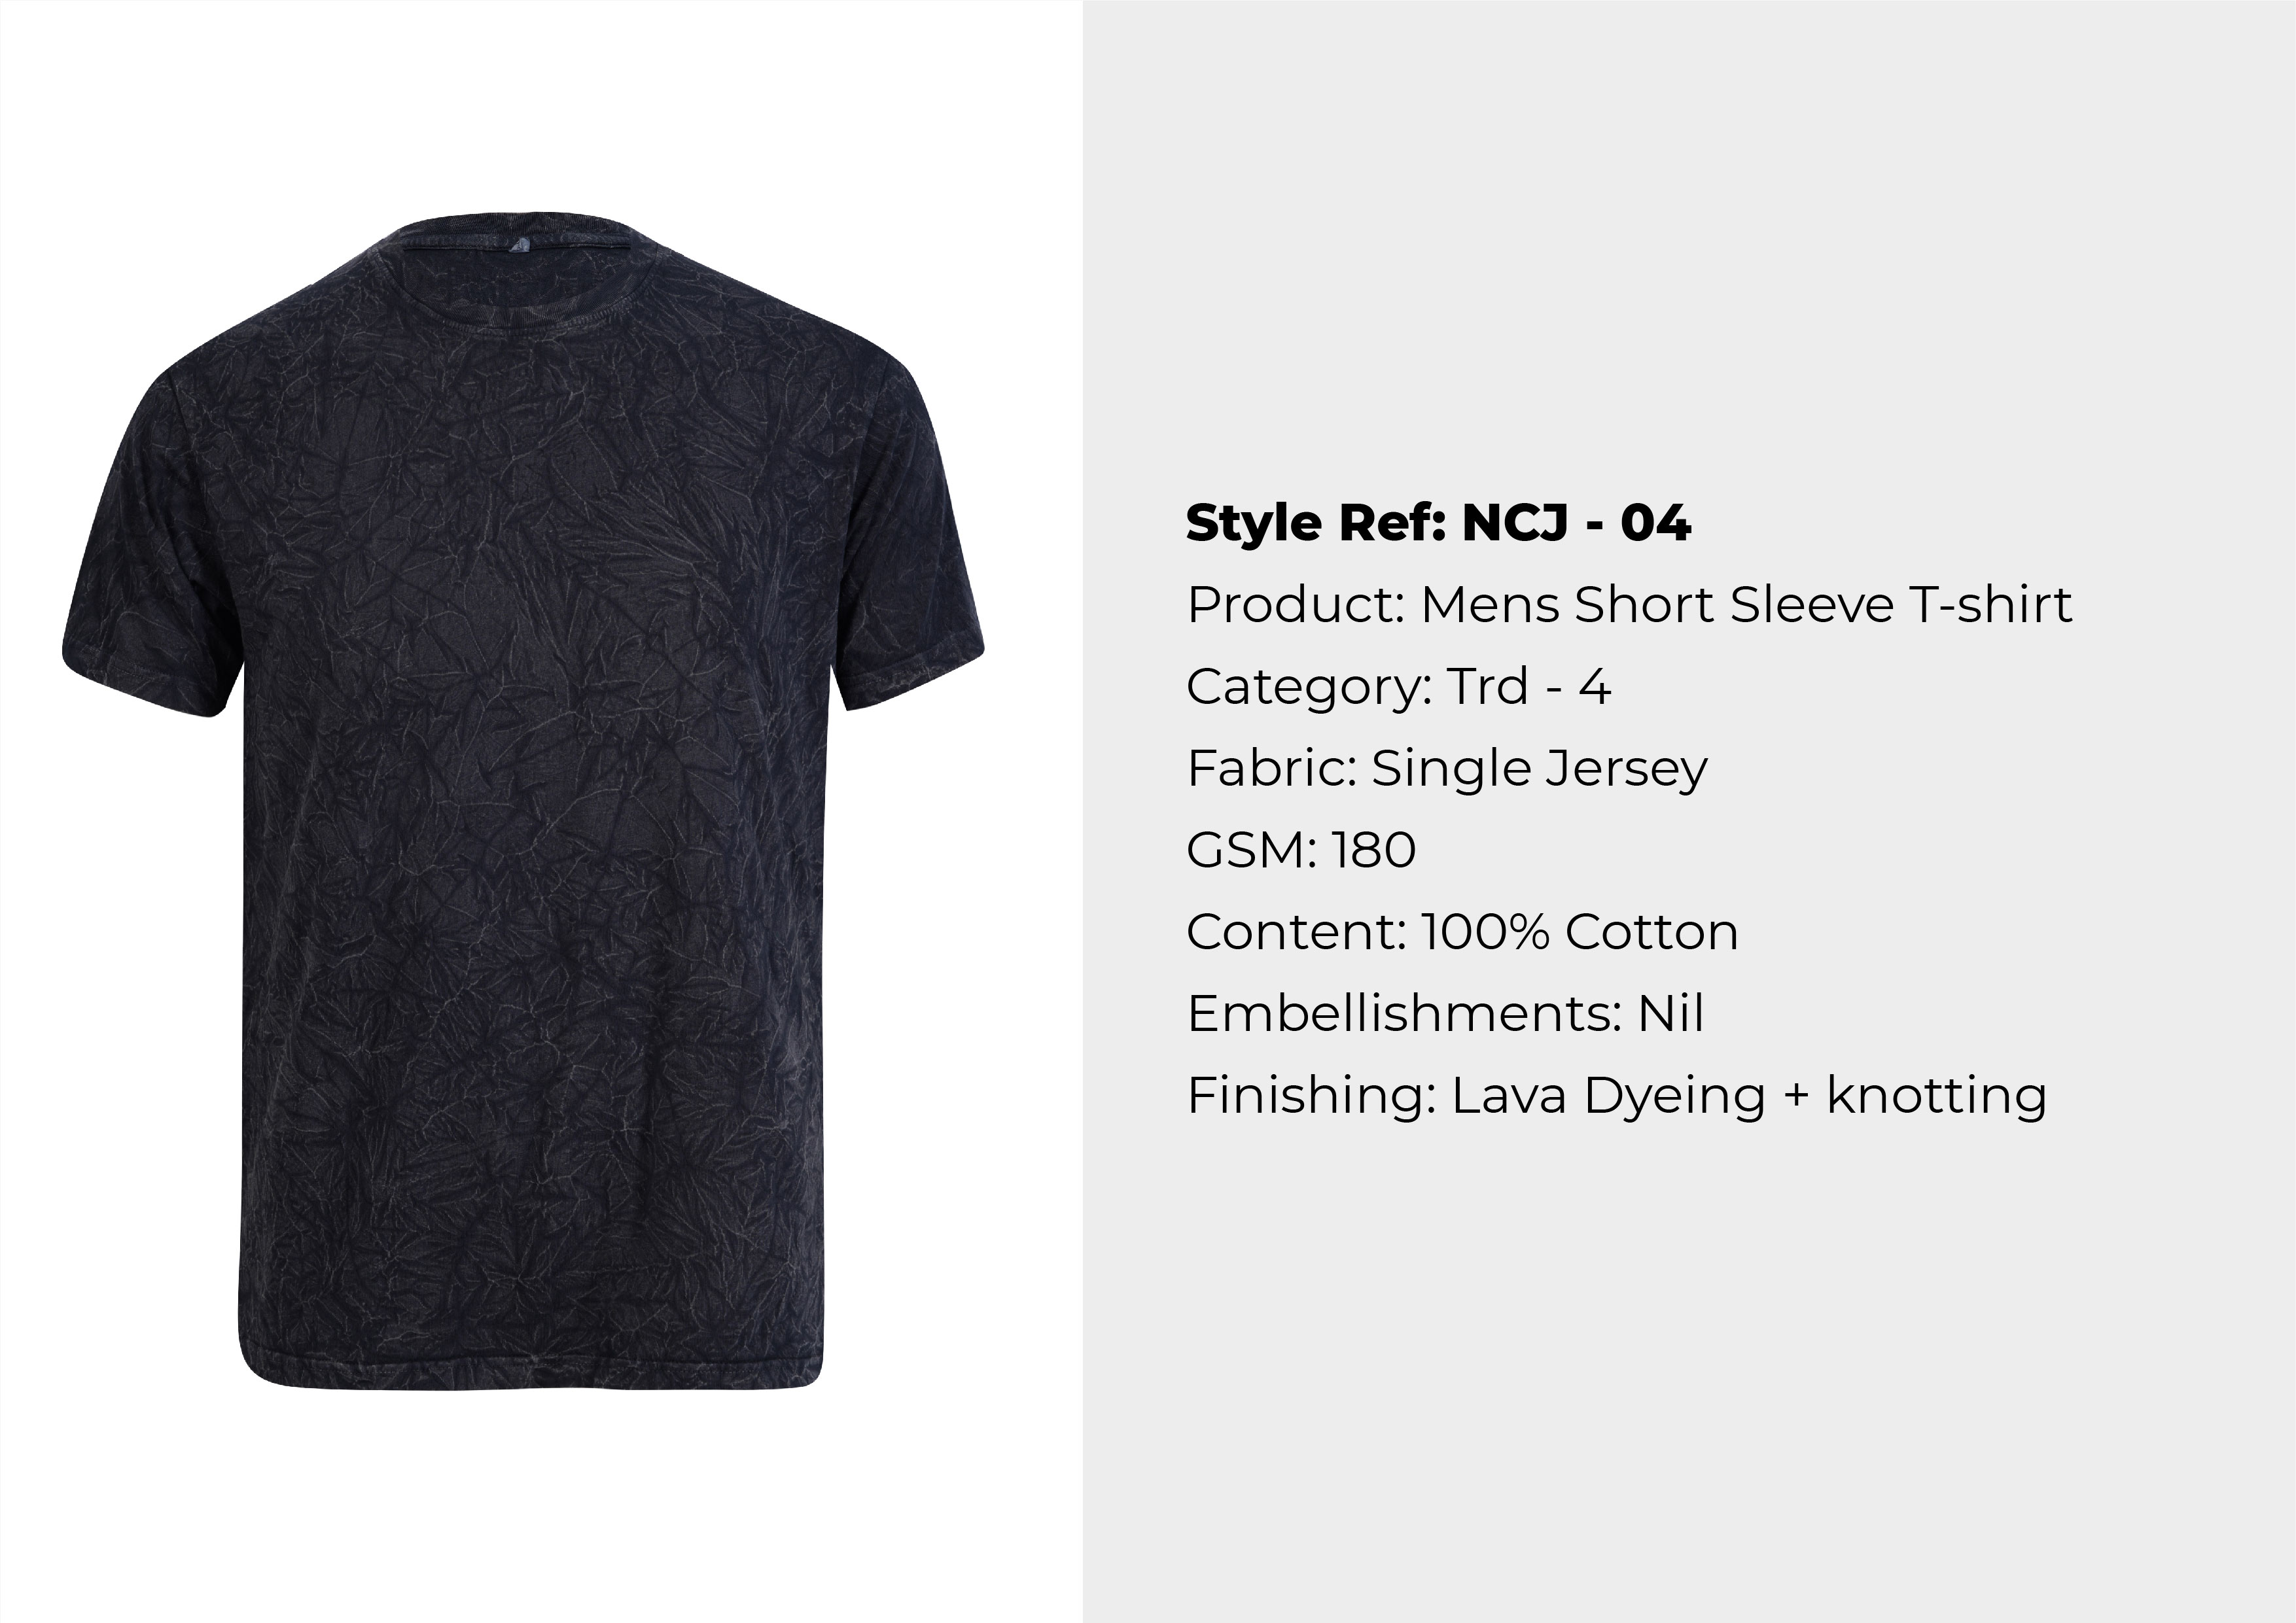Viewport: 2296px width, 1623px height.
Task: Select the 'Nil' embellishments value
Action: pos(1670,1014)
